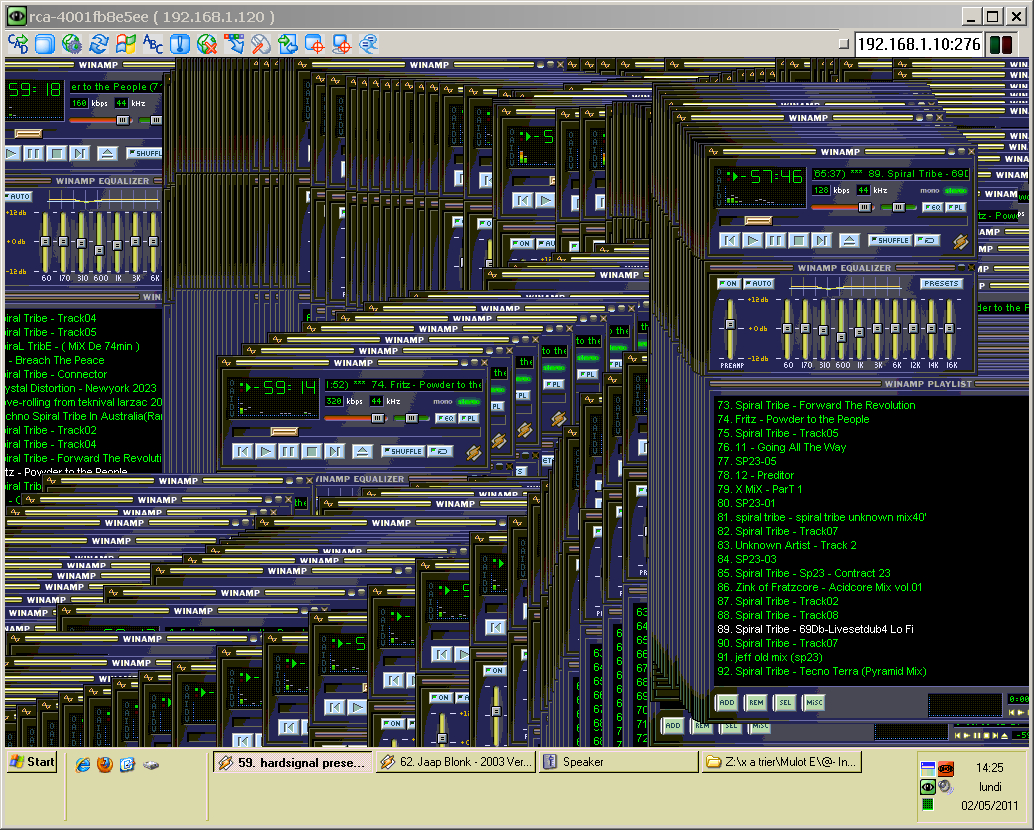Open main menu icon of 74. Fritz Winamp
The height and width of the screenshot is (830, 1034).
pyautogui.click(x=227, y=363)
